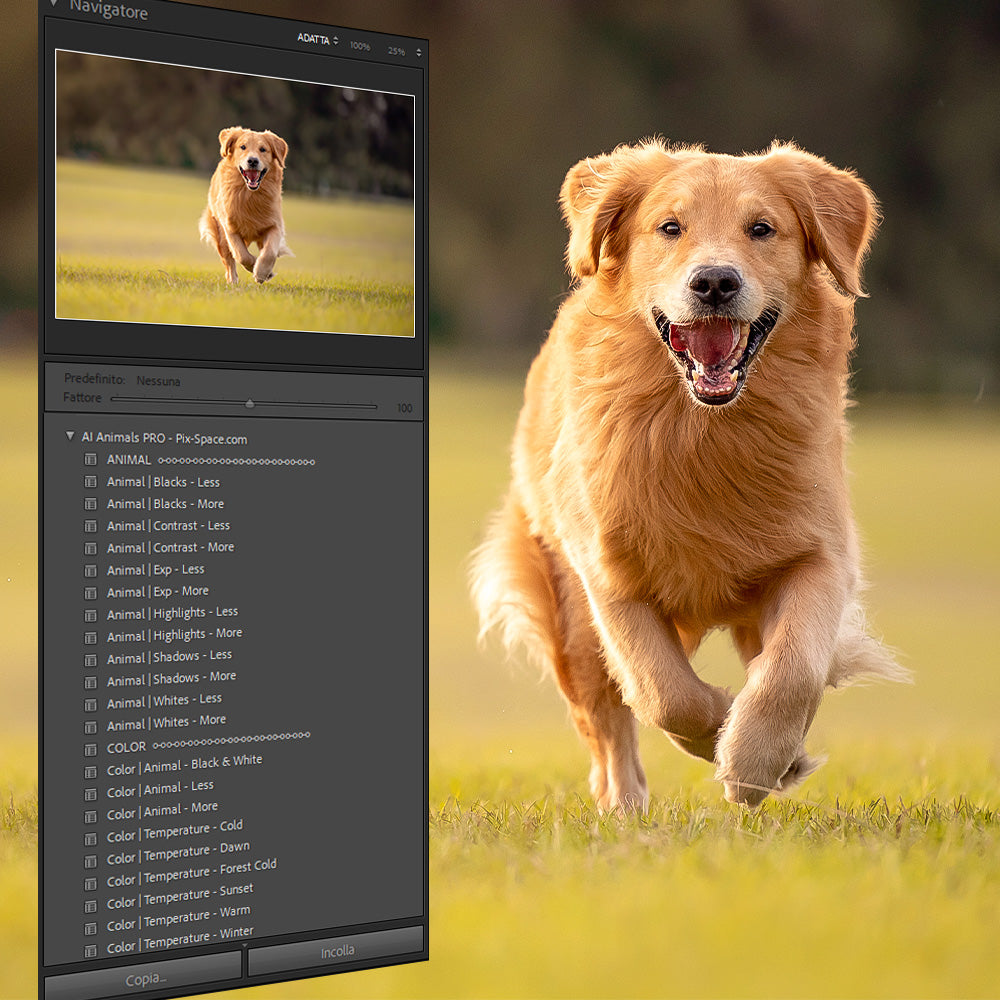Image resolution: width=1000 pixels, height=1000 pixels.
Task: Click preset icon next to Animal | Exp - More
Action: pyautogui.click(x=91, y=592)
